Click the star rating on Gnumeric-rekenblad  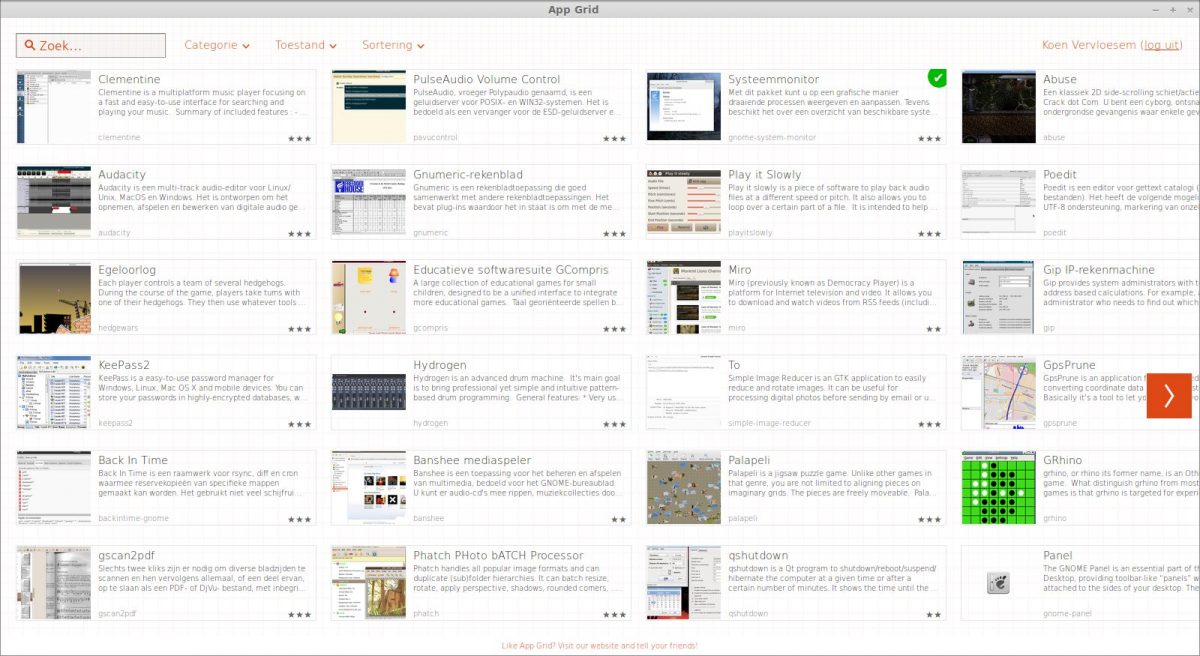click(613, 233)
